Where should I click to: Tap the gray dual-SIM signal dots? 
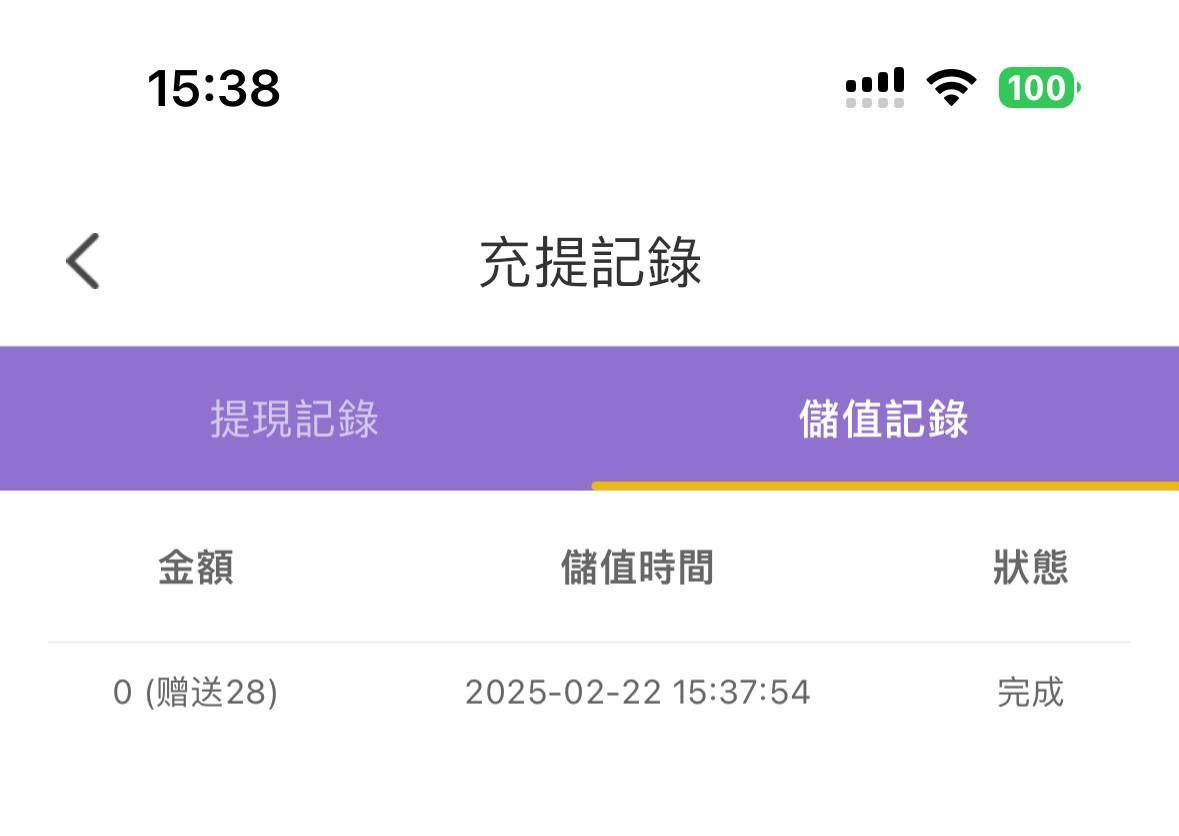click(875, 102)
